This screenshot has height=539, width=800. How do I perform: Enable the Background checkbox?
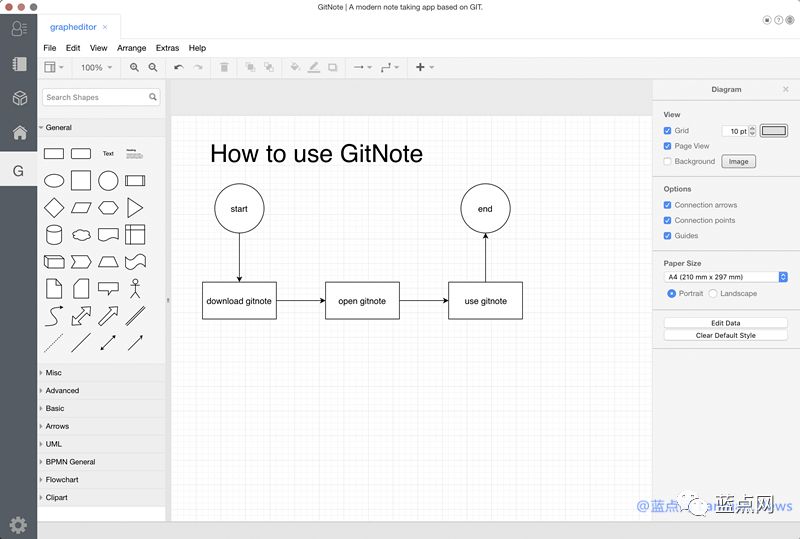(x=667, y=161)
